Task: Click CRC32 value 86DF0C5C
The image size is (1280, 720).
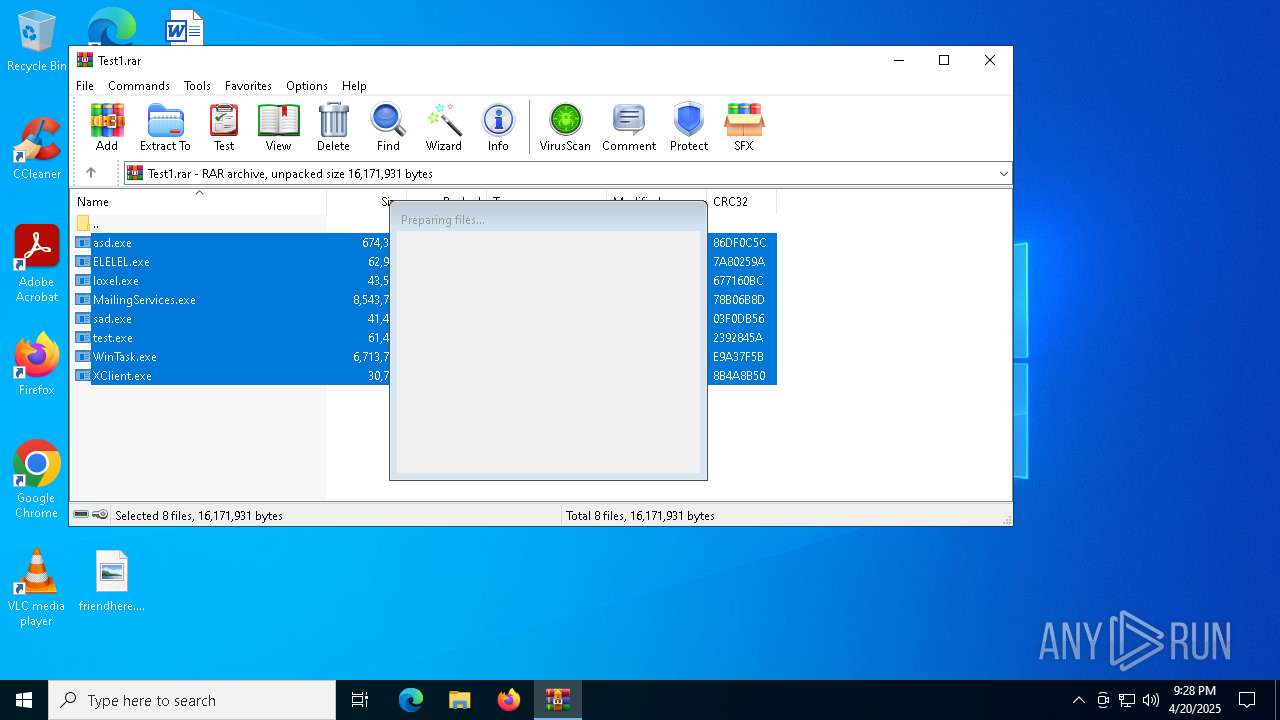Action: click(739, 243)
